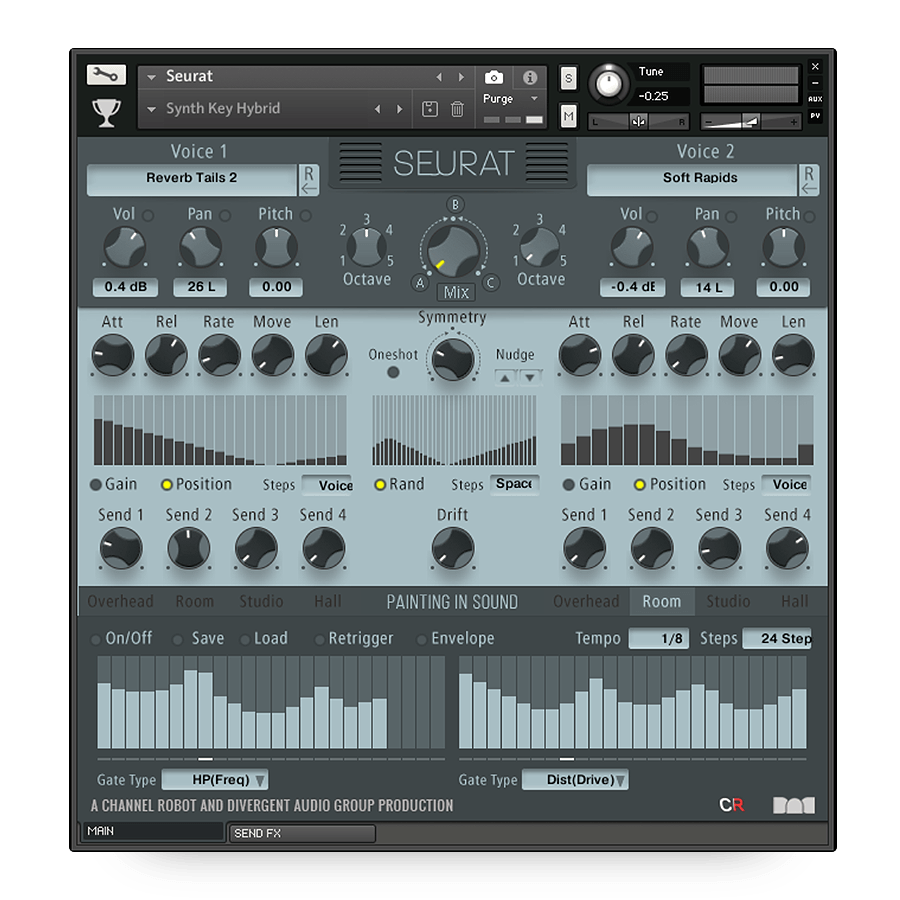Select mix point C
This screenshot has width=900, height=900.
point(490,282)
